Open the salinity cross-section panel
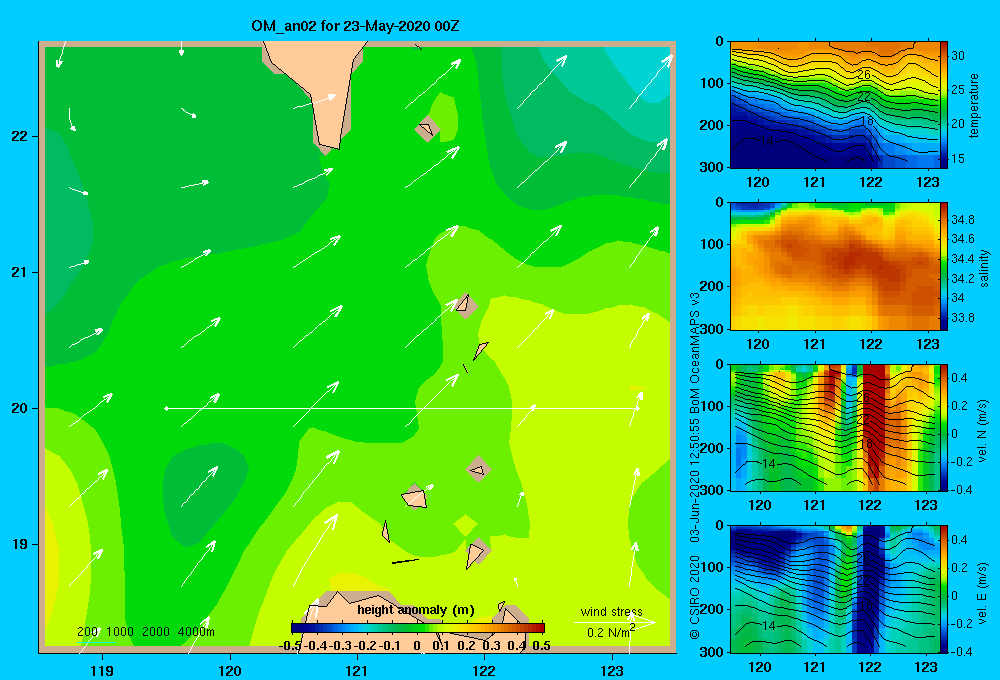Viewport: 1000px width, 680px height. 835,266
